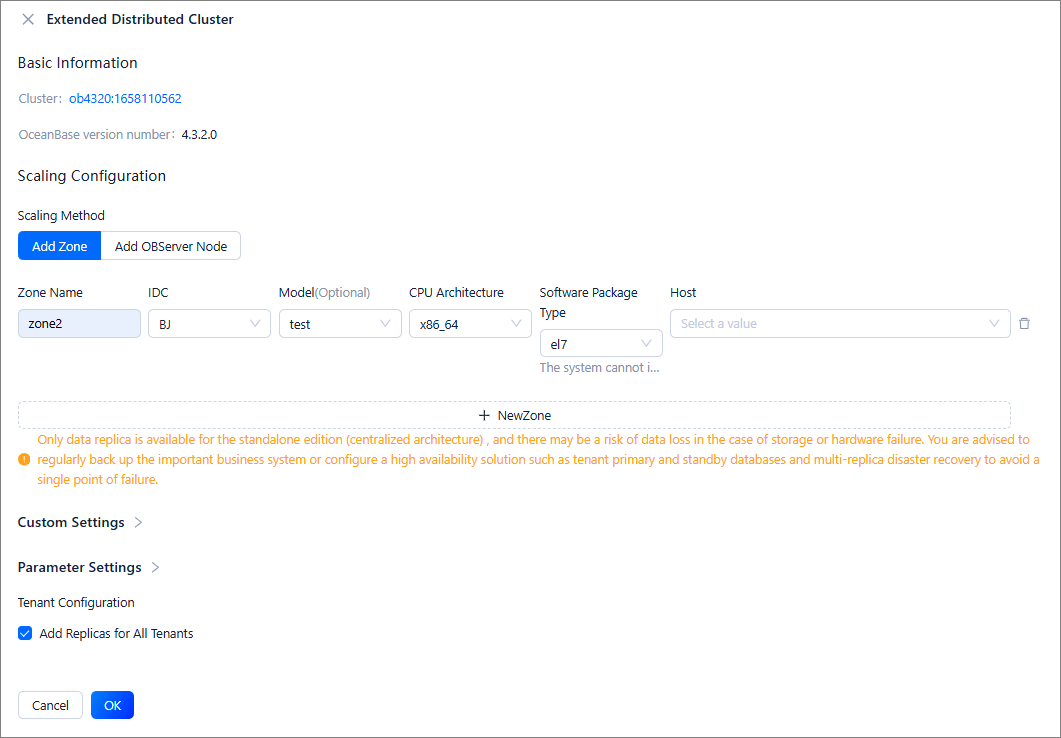The height and width of the screenshot is (738, 1061).
Task: Open cluster link ob4320:1658110562
Action: [125, 99]
